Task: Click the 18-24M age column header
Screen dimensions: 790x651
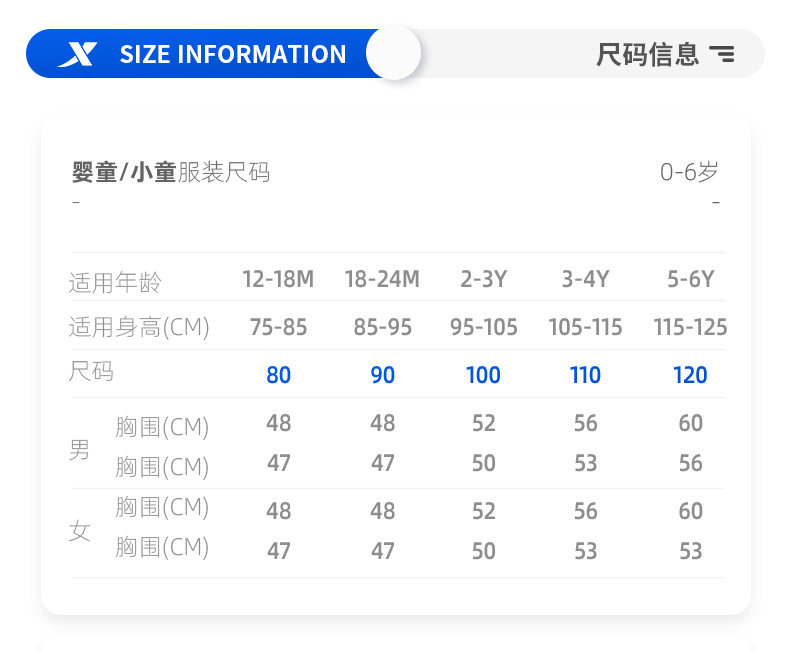Action: (382, 280)
